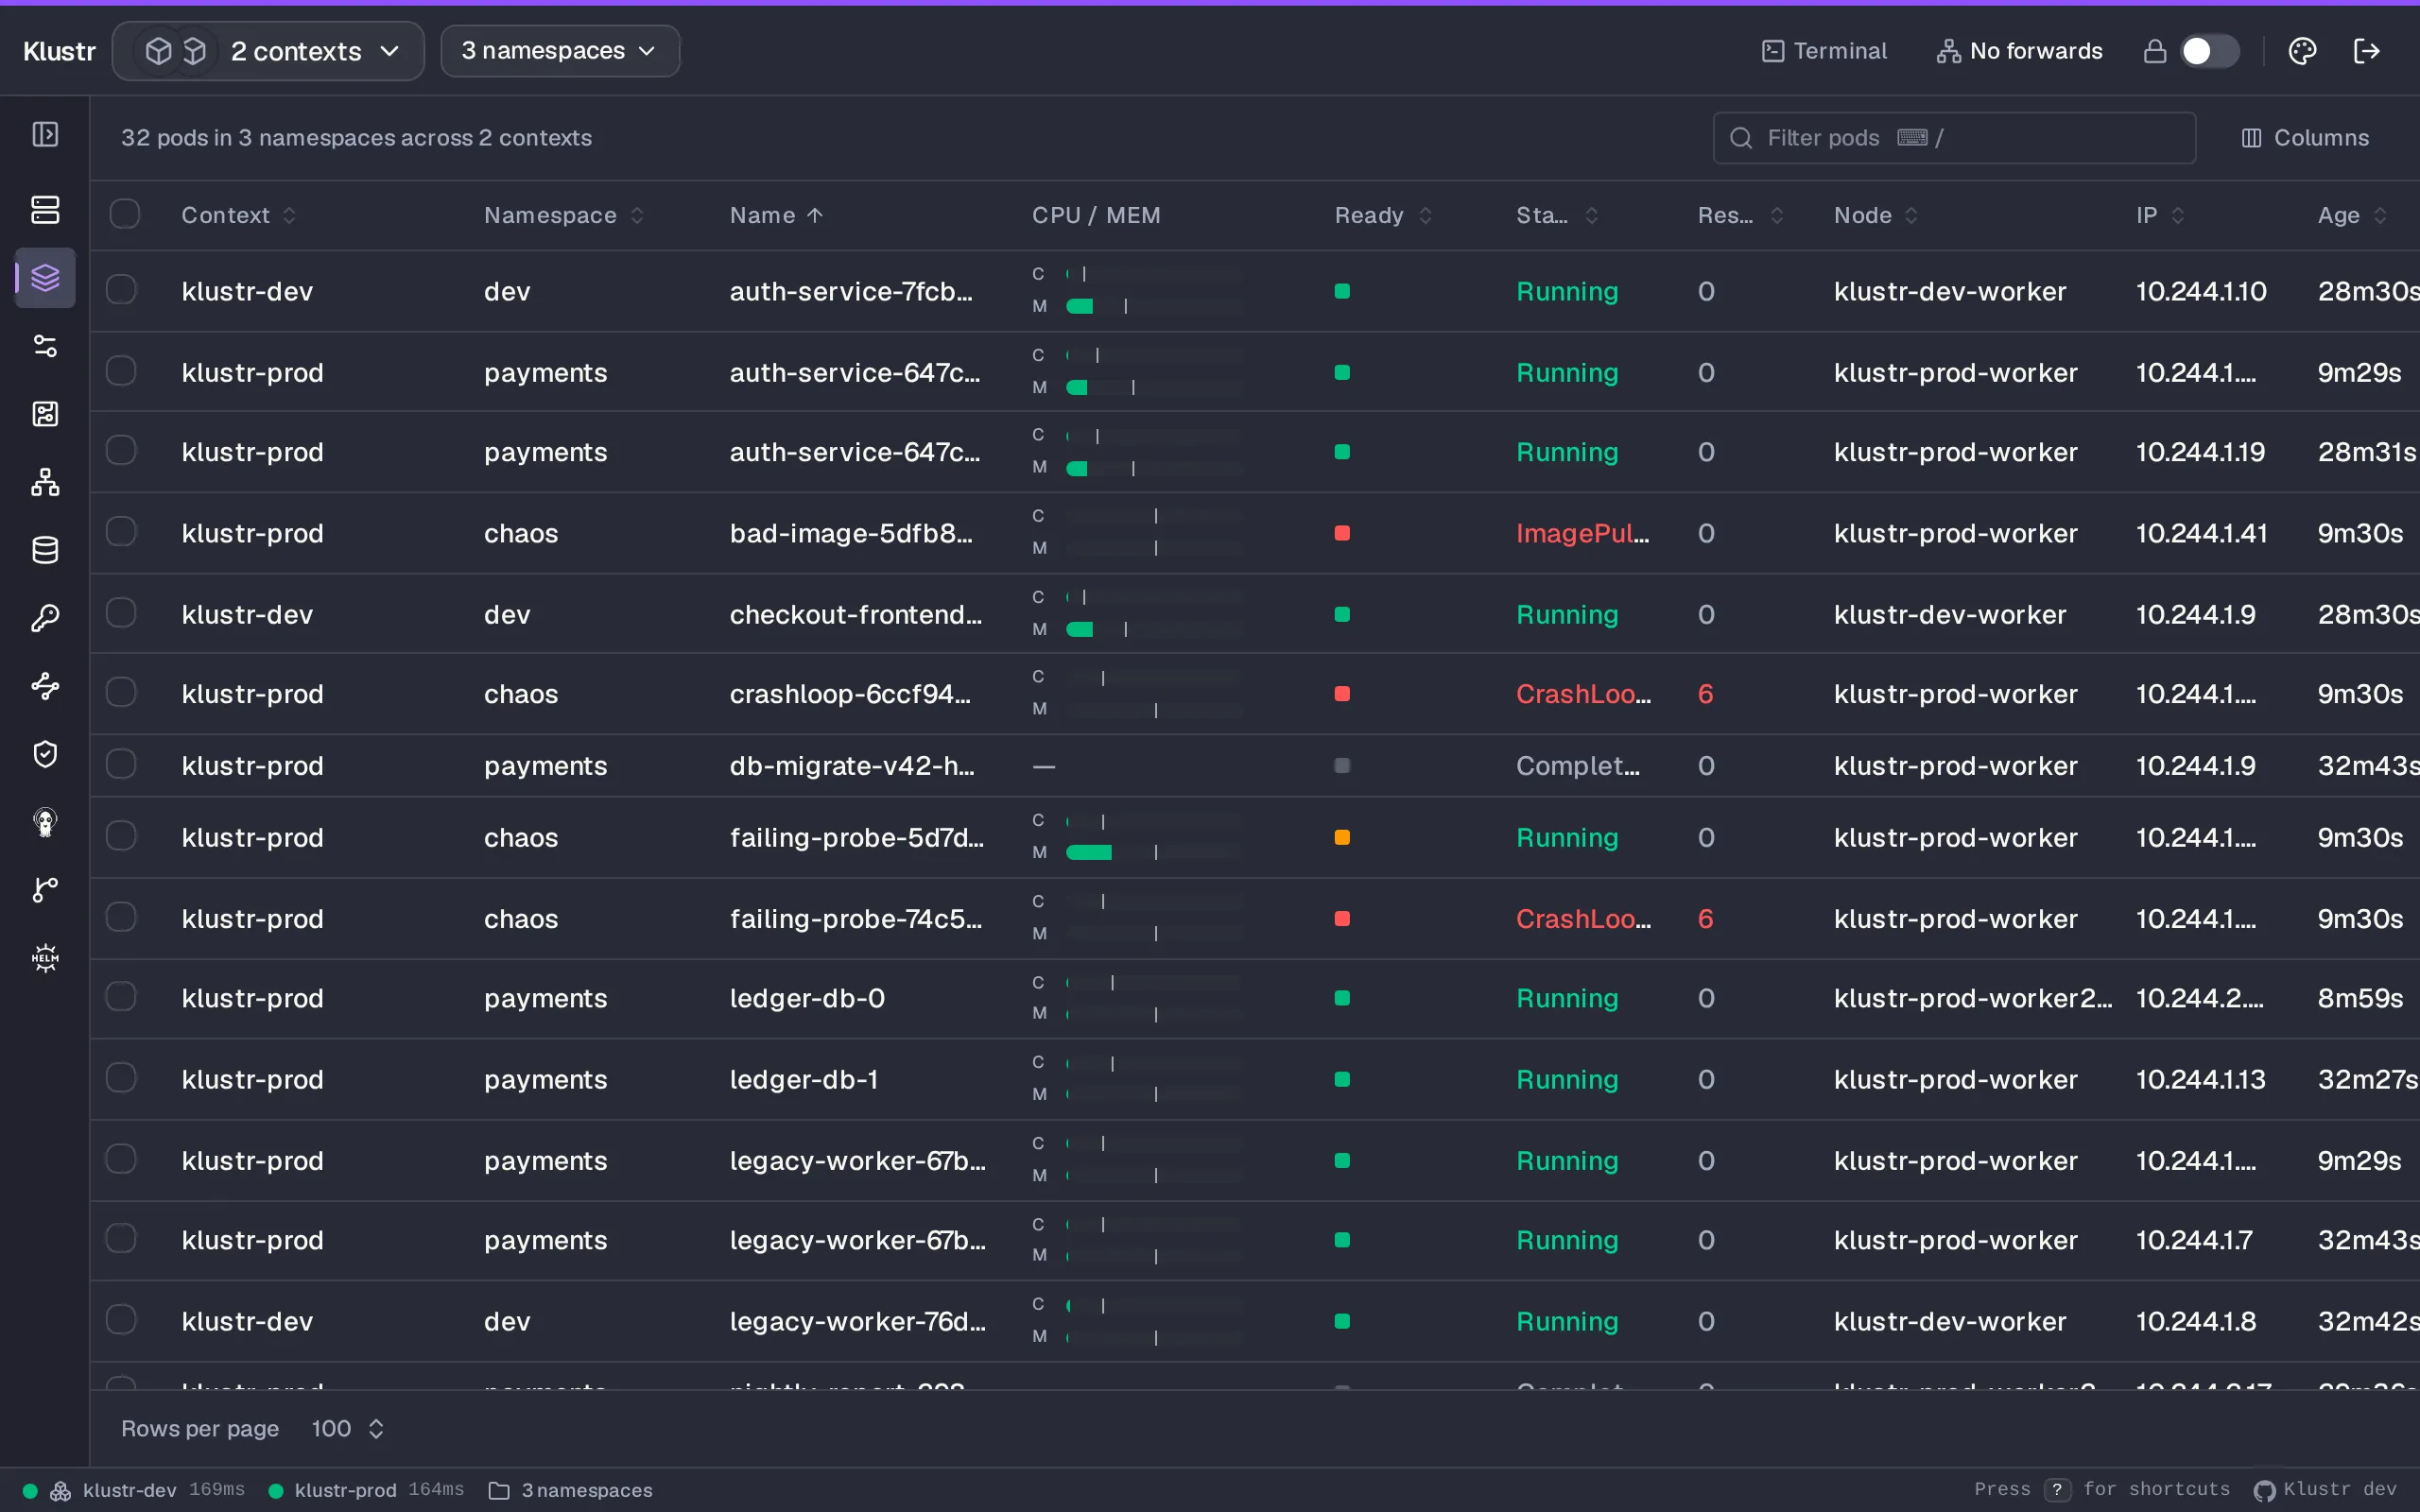Open the 3 namespaces dropdown
The image size is (2420, 1512).
(560, 51)
